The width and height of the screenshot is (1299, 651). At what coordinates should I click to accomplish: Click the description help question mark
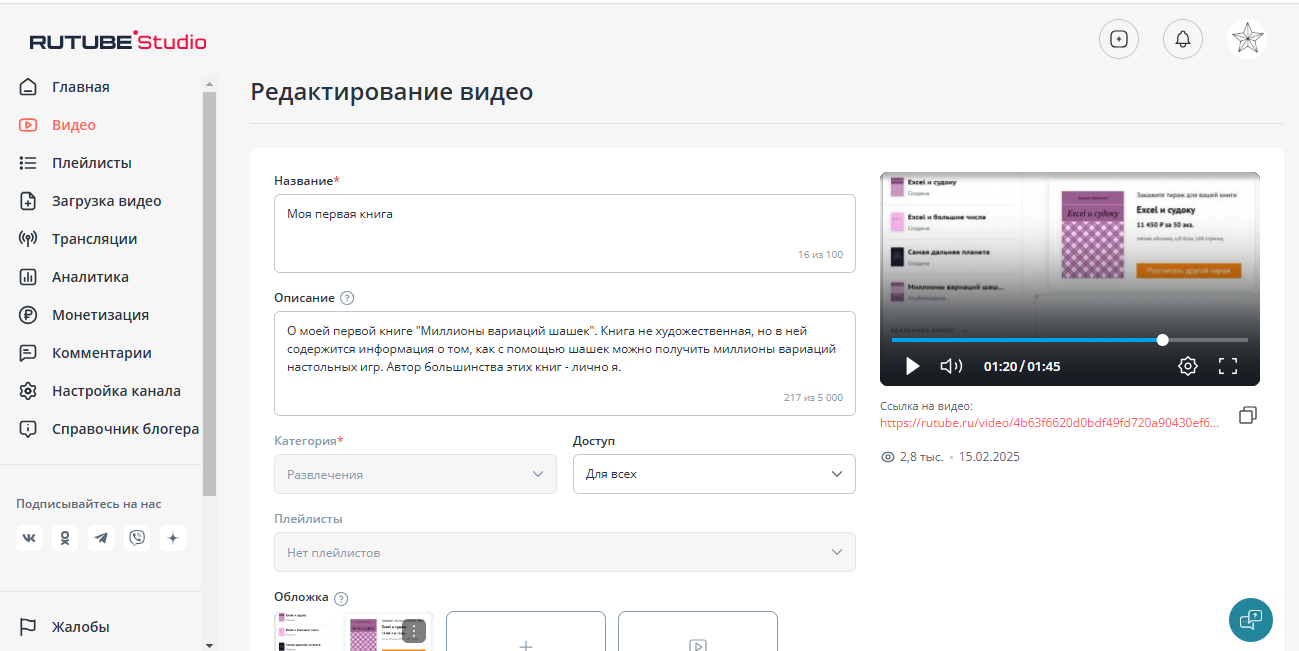(347, 298)
